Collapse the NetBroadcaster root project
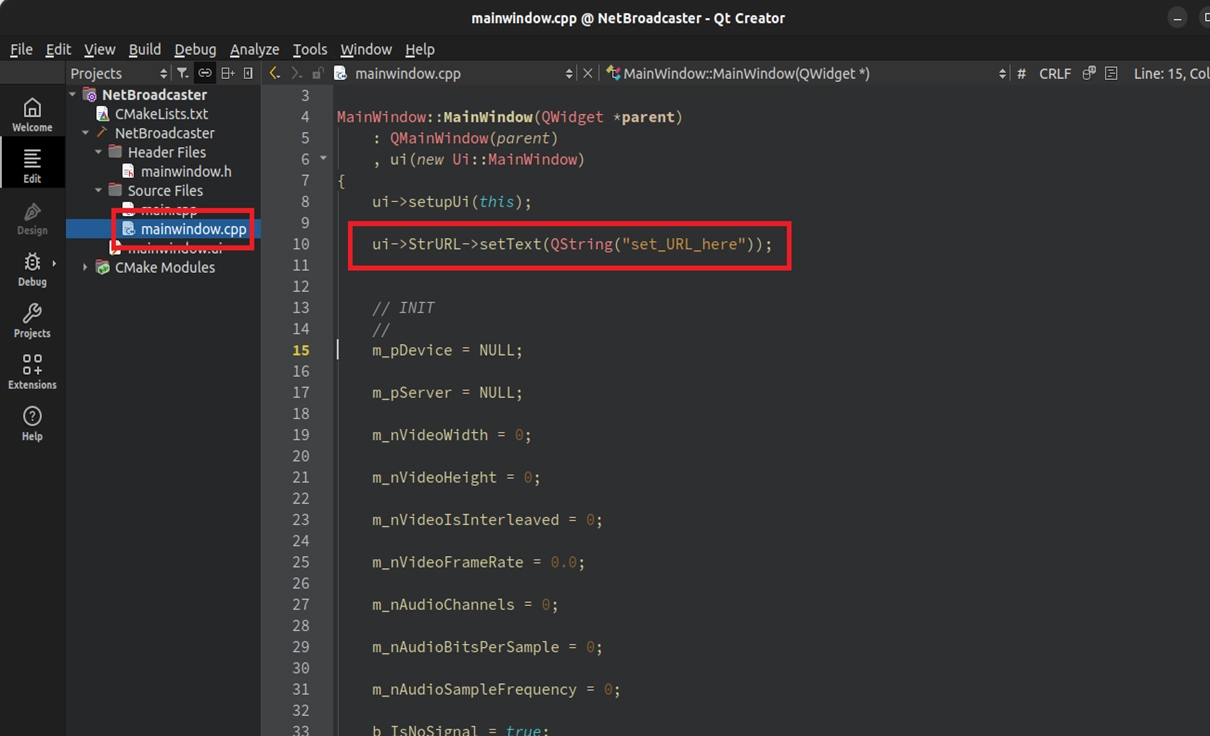 tap(73, 95)
